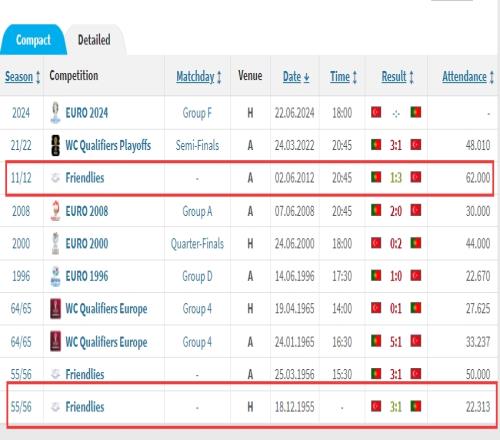Open the 1:3 result from 02.06.2012

[396, 178]
